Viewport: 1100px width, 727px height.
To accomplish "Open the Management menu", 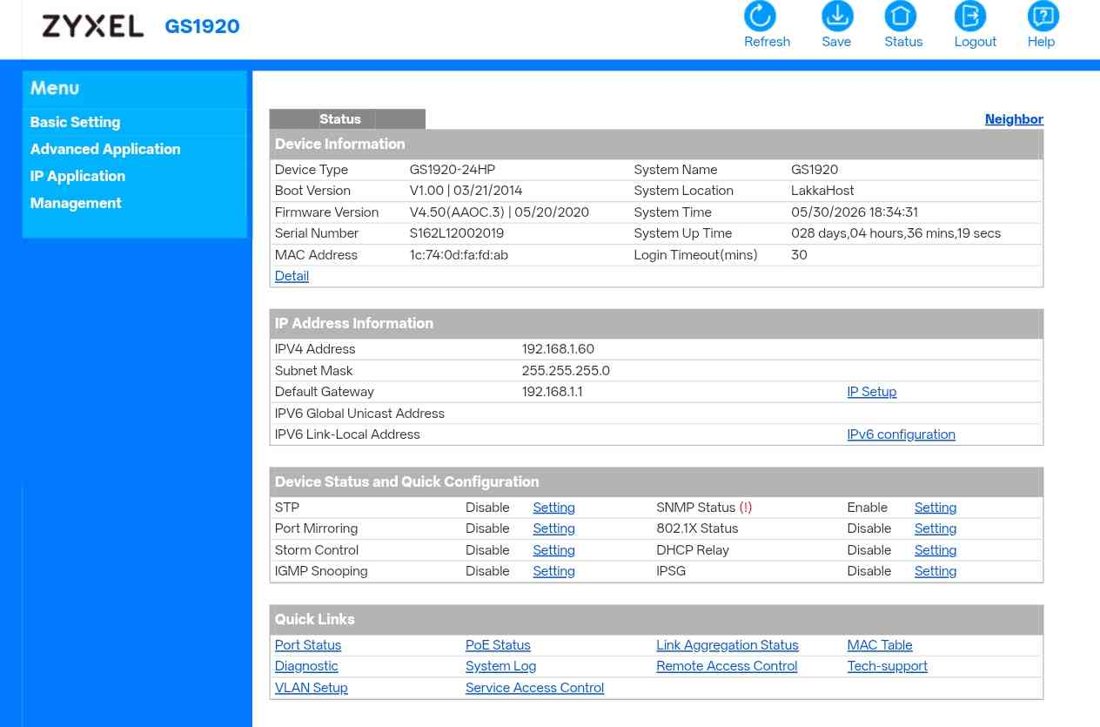I will (76, 203).
